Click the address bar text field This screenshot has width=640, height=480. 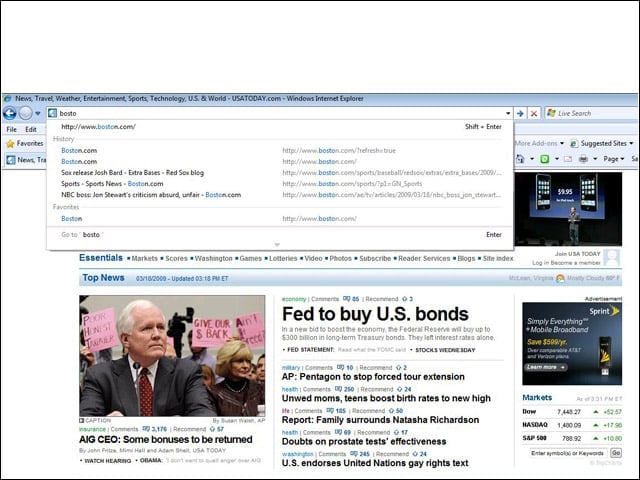pyautogui.click(x=281, y=113)
